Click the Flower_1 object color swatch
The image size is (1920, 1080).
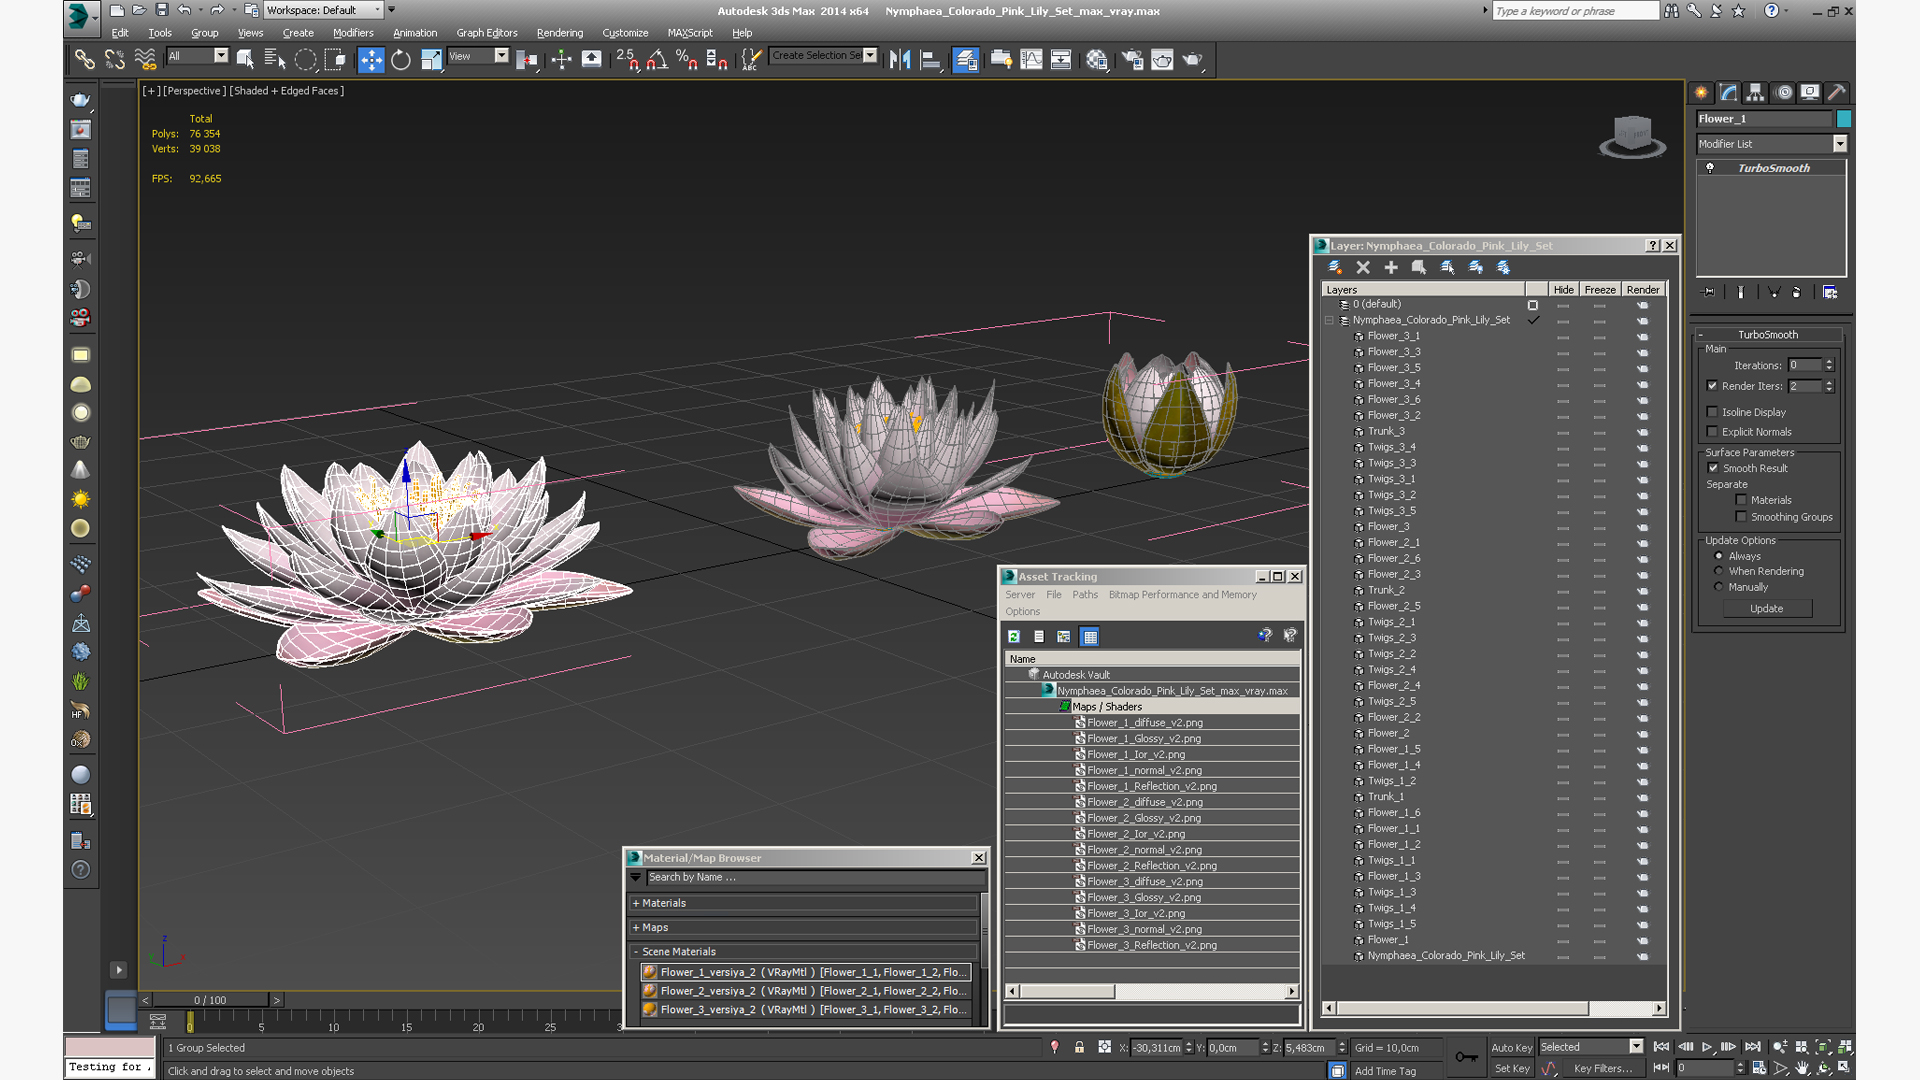coord(1844,119)
